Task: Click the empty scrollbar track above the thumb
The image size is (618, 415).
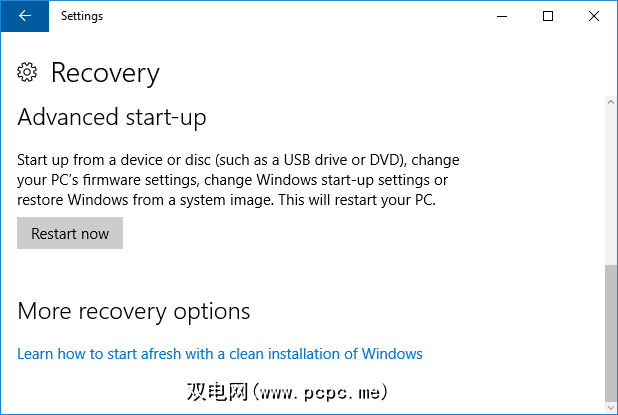Action: coord(610,180)
